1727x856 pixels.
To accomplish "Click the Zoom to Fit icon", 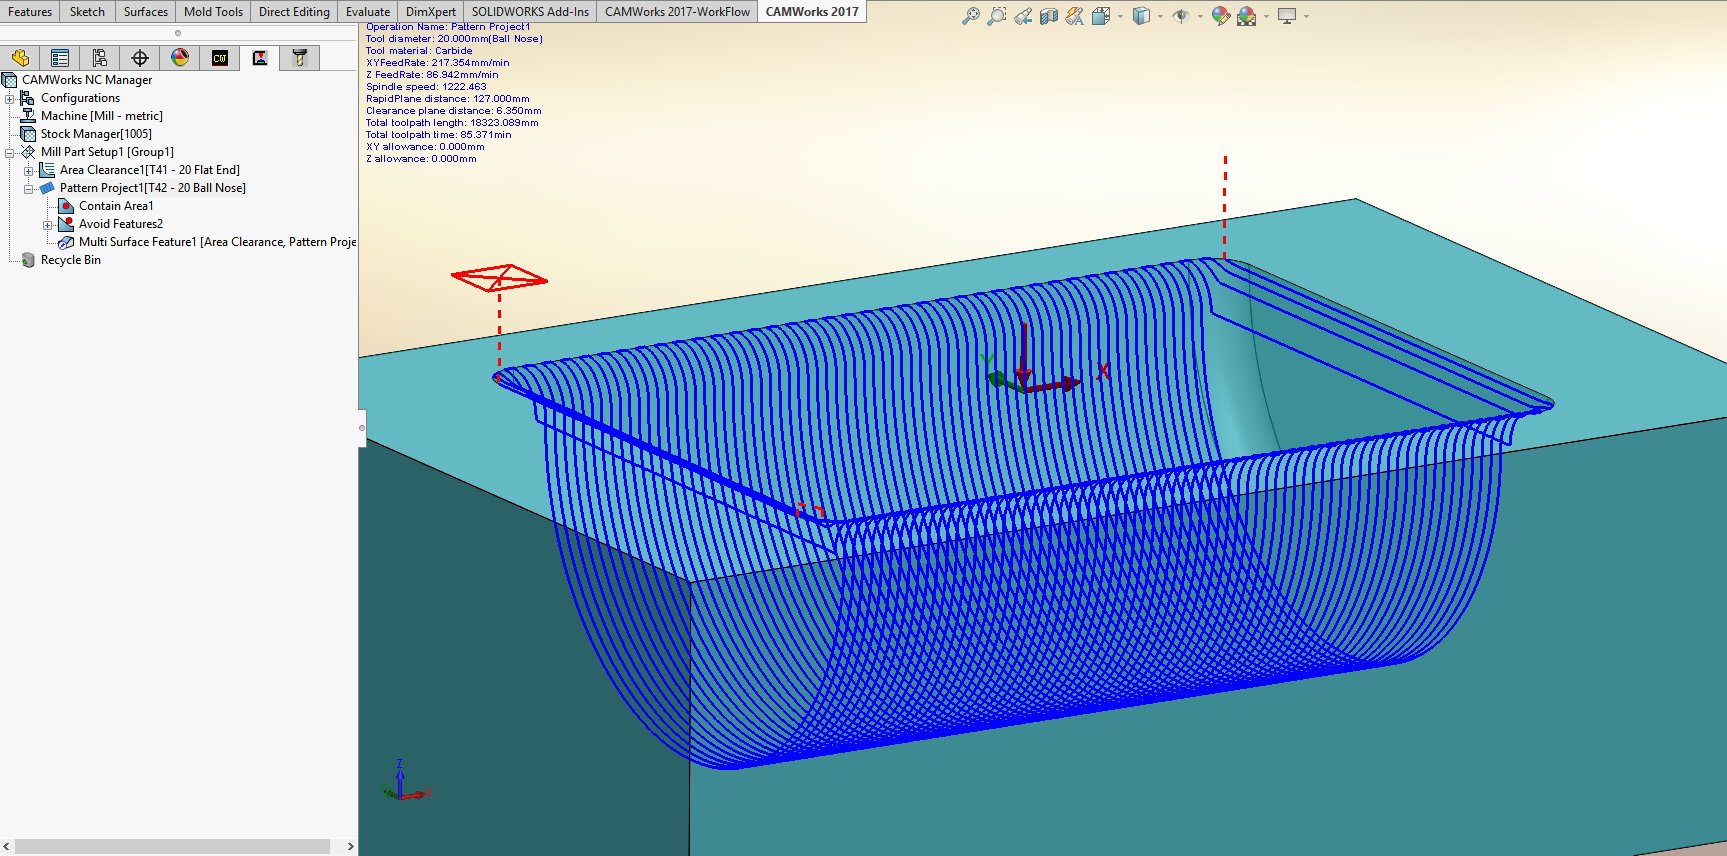I will [x=970, y=16].
